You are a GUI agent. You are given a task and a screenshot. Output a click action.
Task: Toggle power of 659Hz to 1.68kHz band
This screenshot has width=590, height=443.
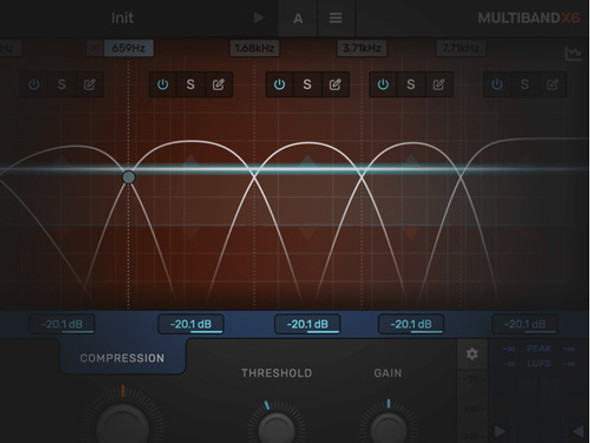click(163, 84)
